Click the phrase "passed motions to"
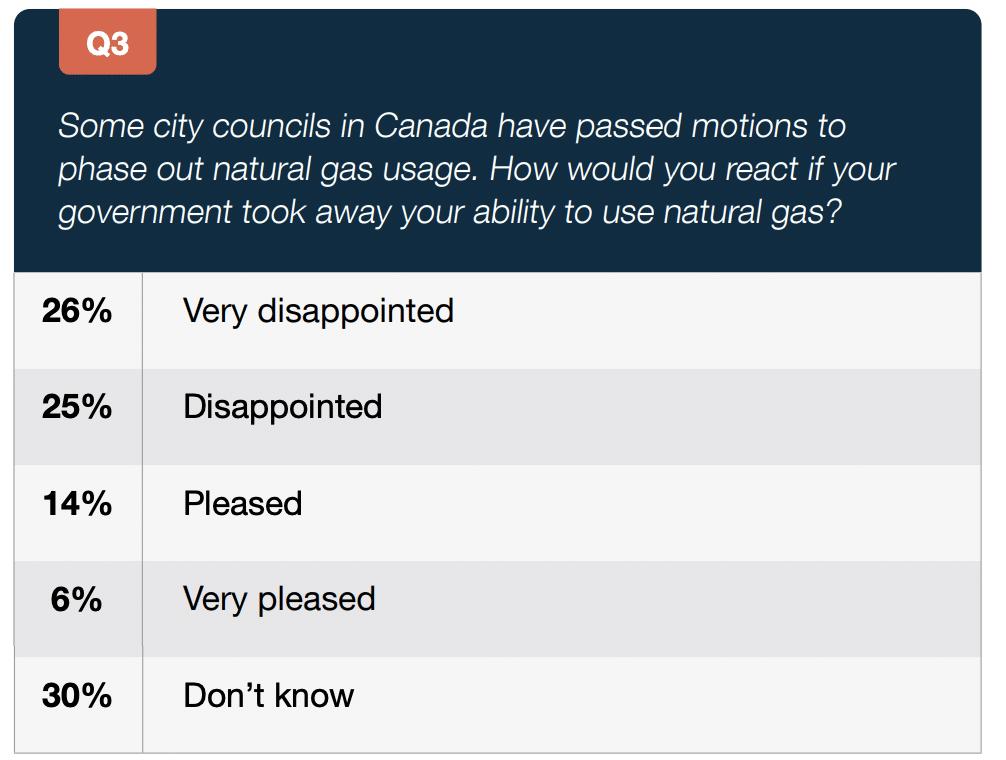 point(711,126)
